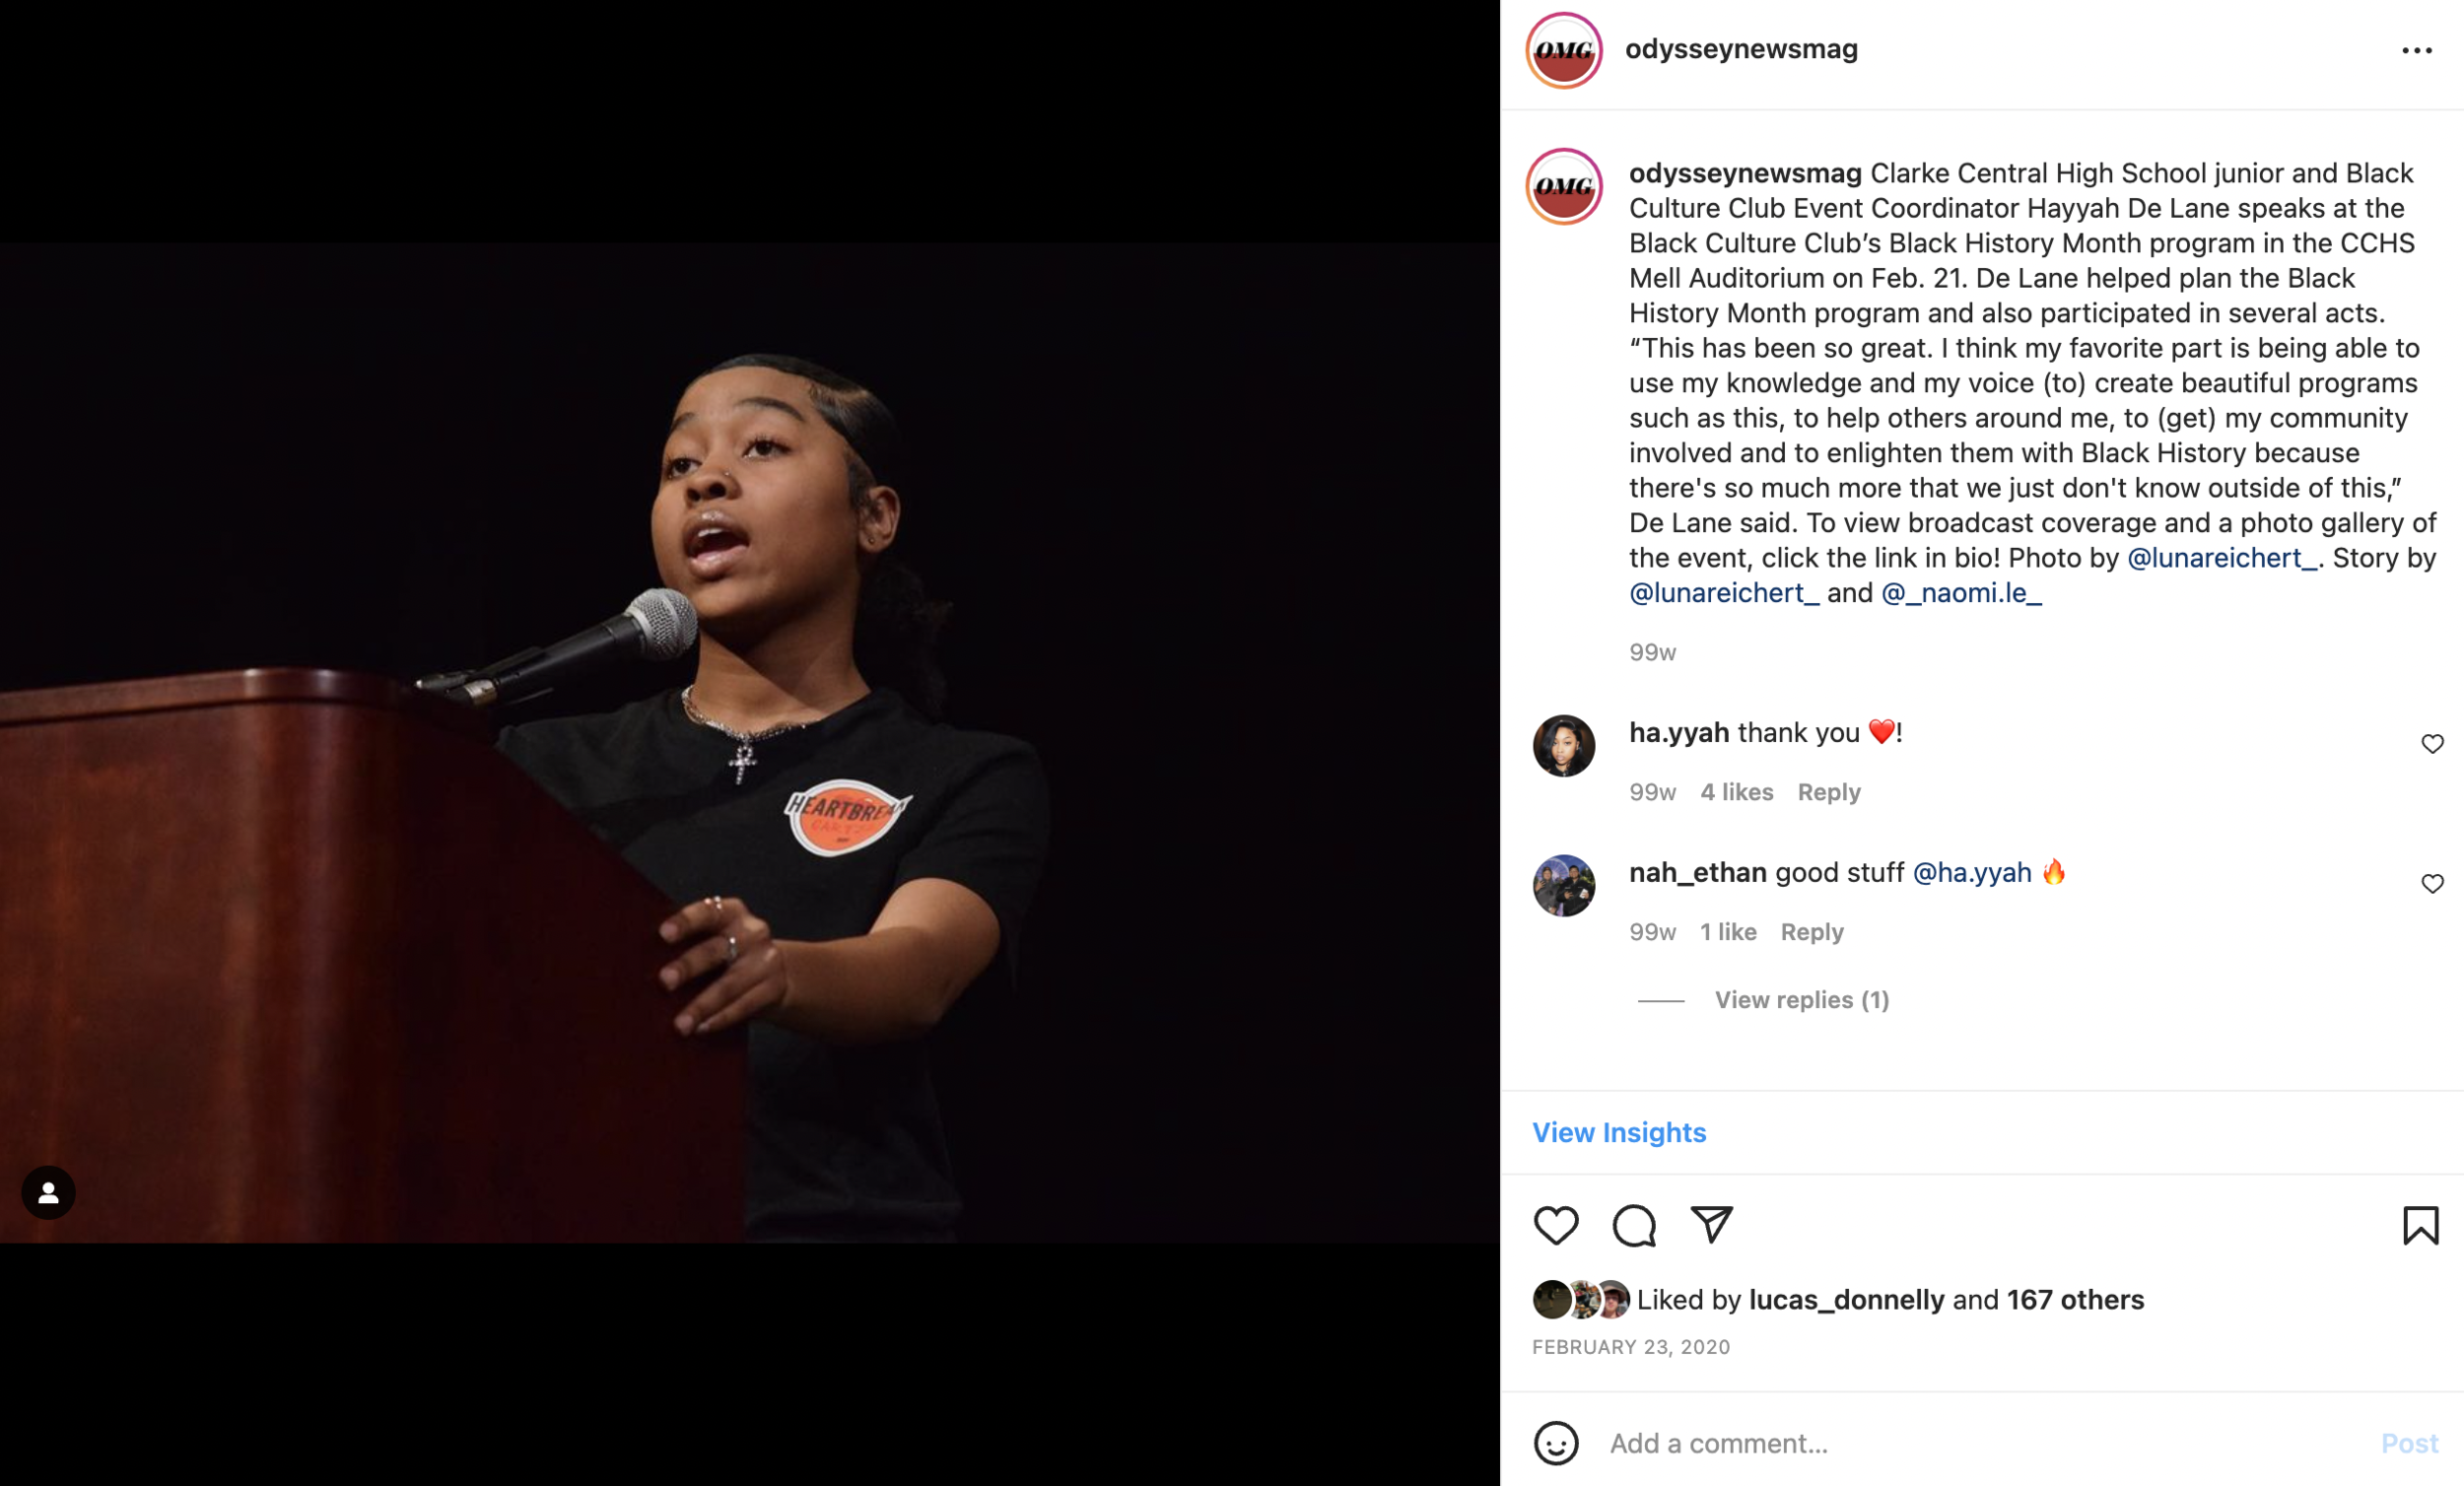Open the comment bubble icon
Viewport: 2464px width, 1486px height.
(x=1634, y=1225)
